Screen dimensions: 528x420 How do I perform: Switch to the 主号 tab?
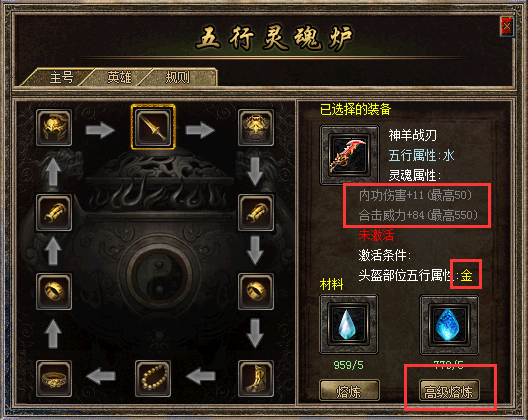coord(61,77)
